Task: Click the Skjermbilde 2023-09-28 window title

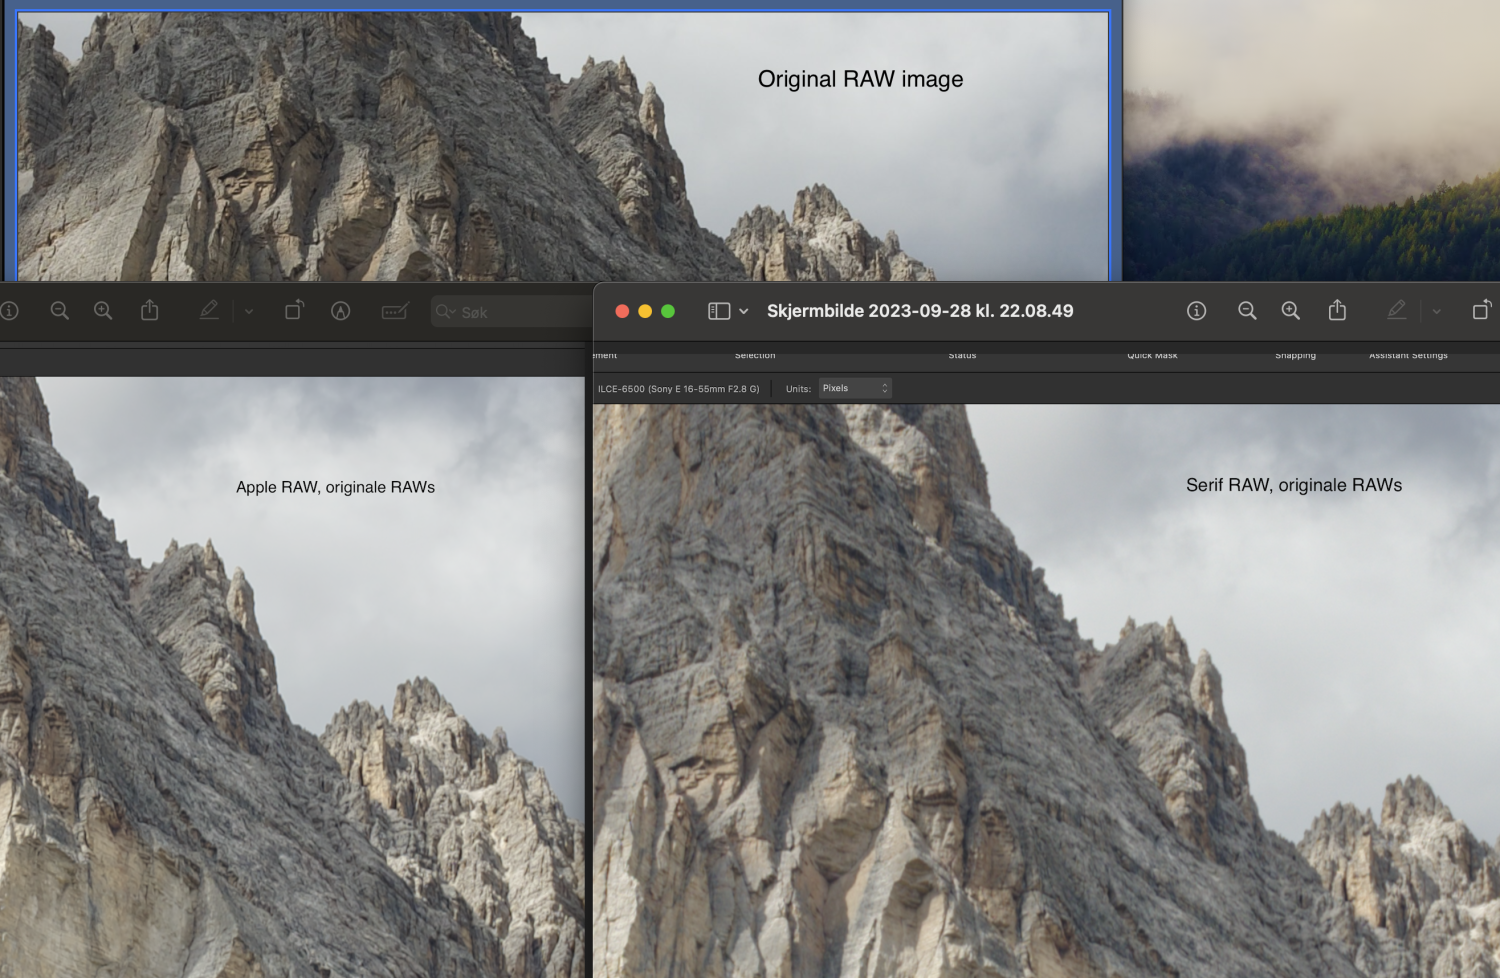Action: coord(920,311)
